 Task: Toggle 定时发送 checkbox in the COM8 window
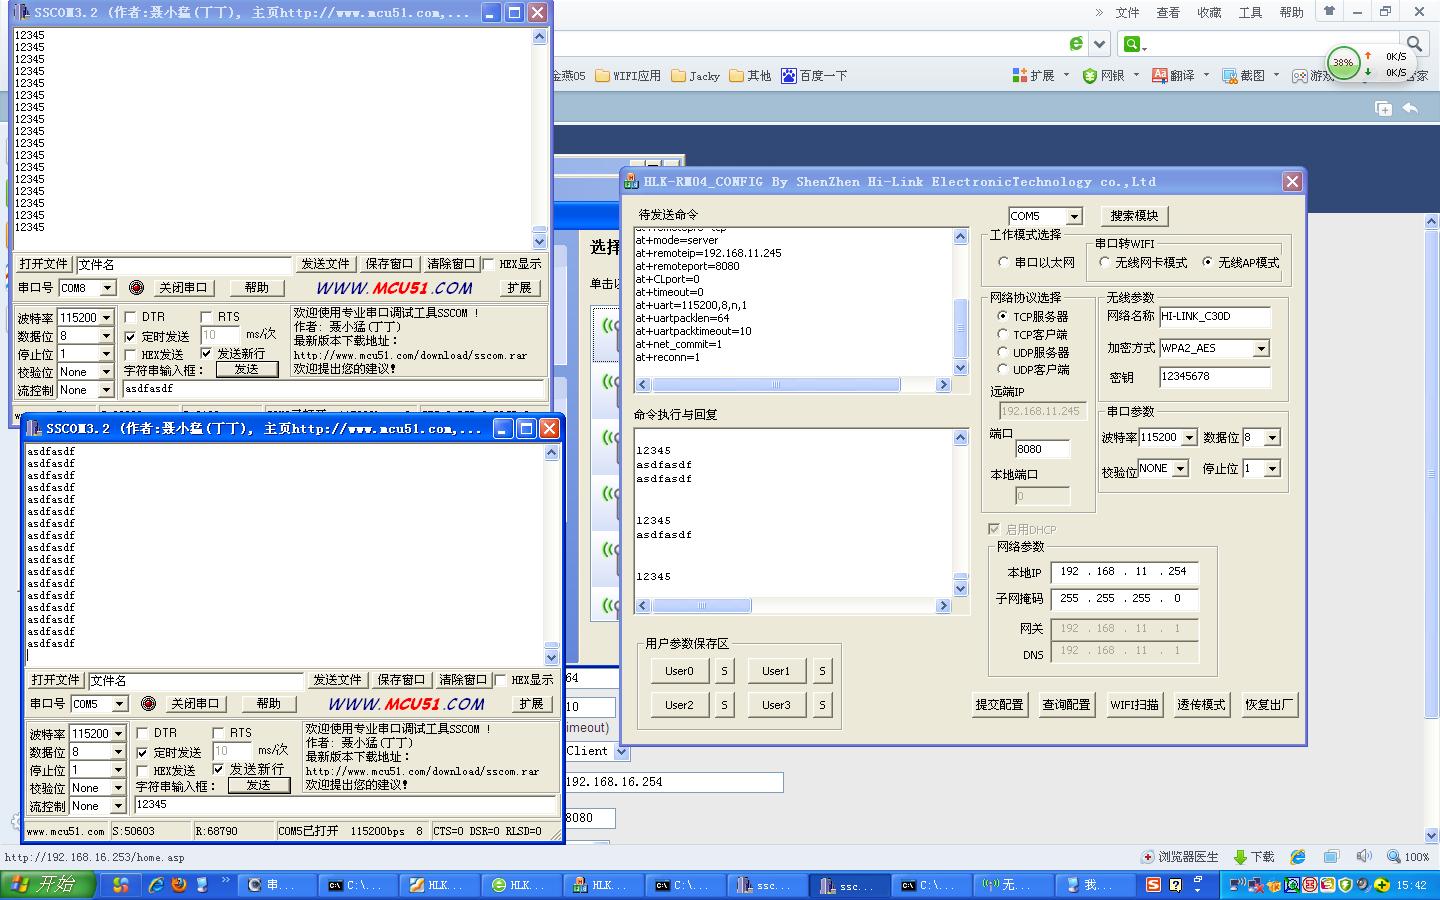click(x=130, y=337)
